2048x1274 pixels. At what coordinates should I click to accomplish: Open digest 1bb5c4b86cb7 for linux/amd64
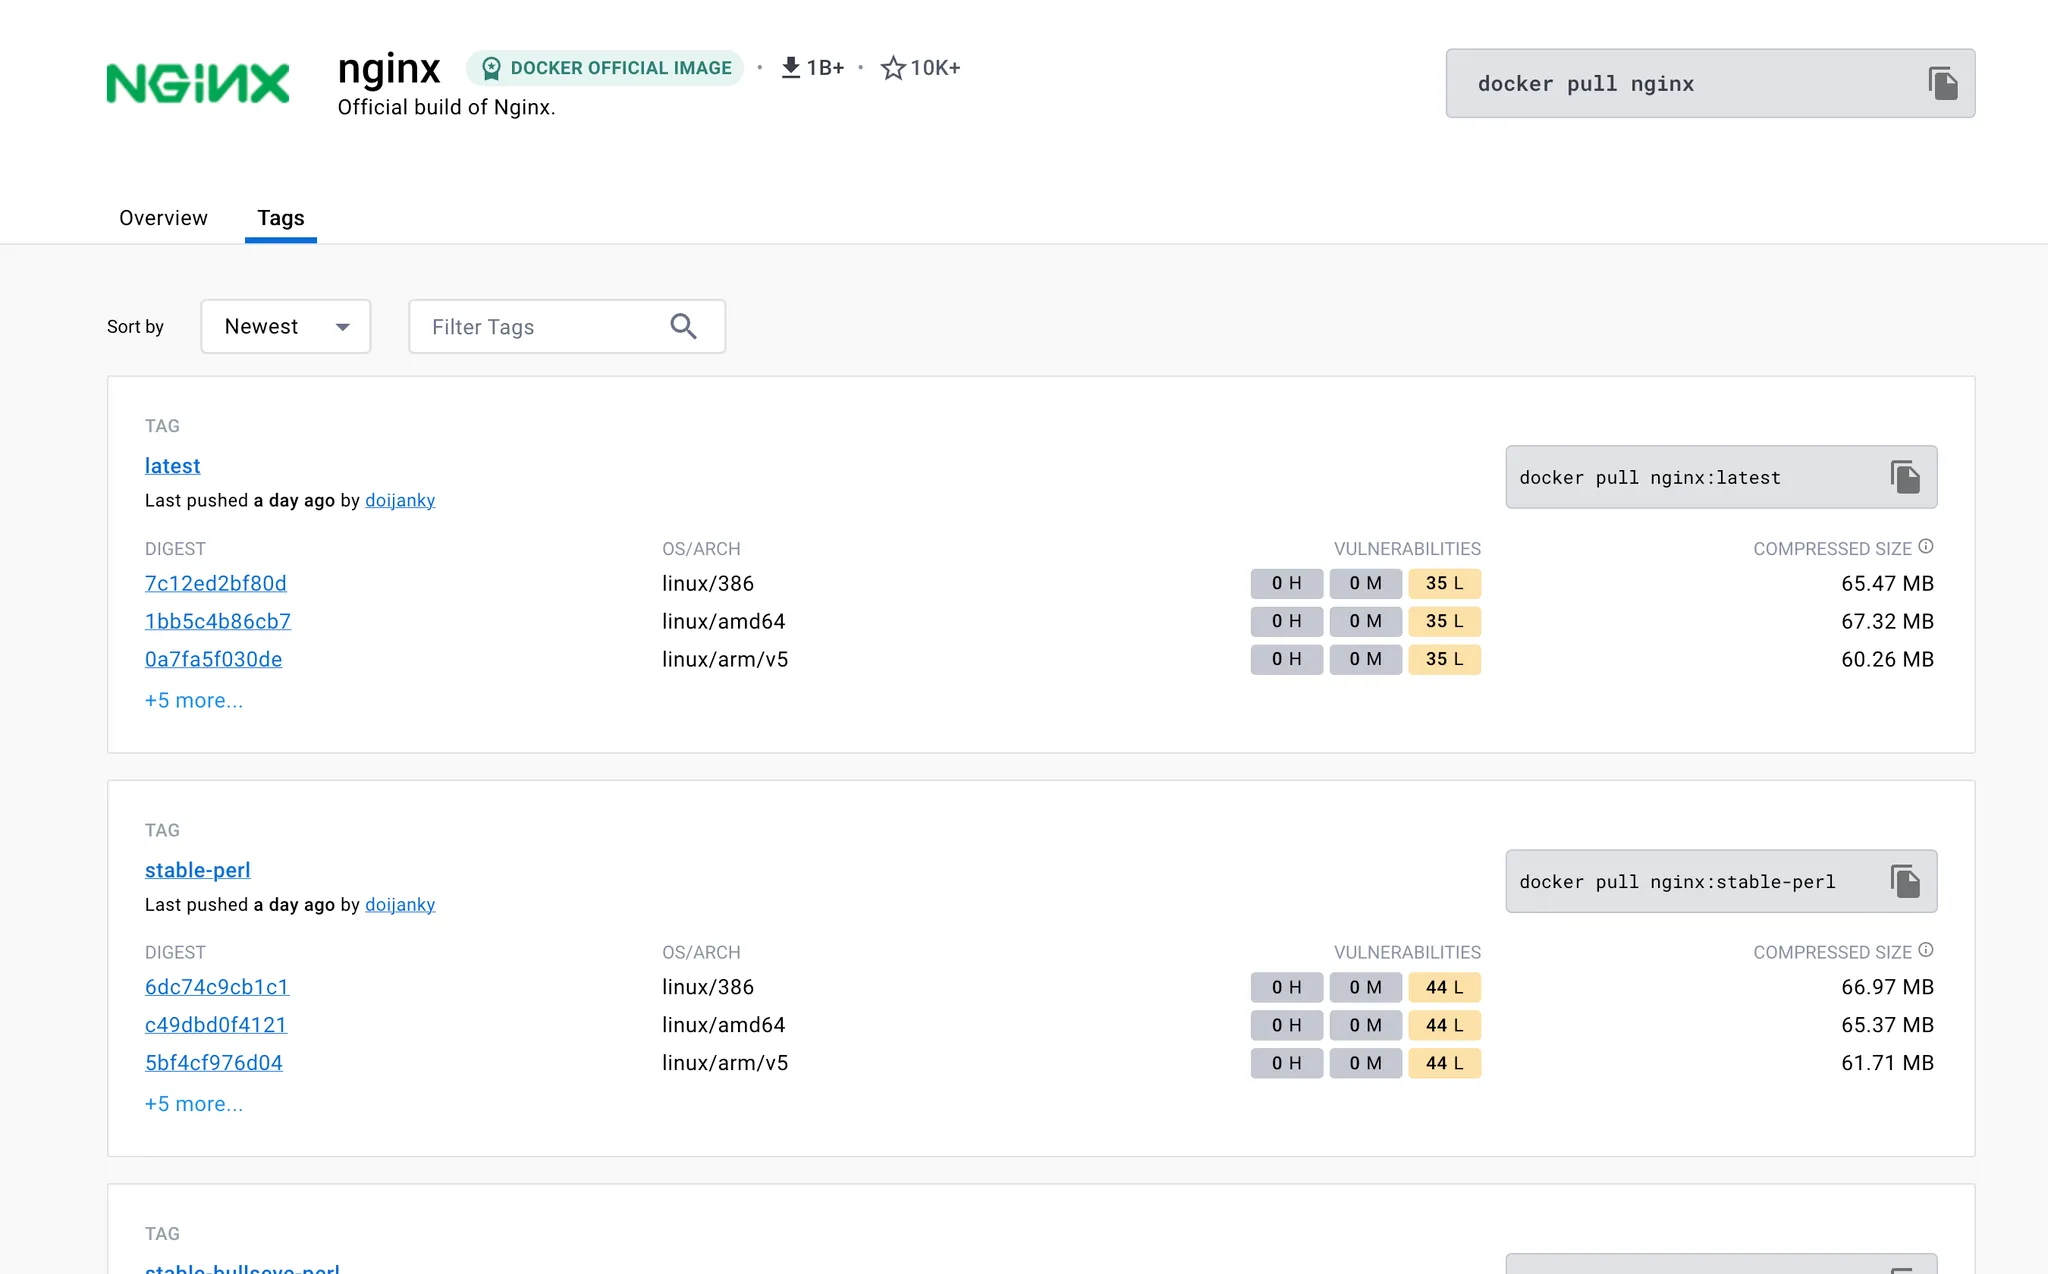coord(217,621)
